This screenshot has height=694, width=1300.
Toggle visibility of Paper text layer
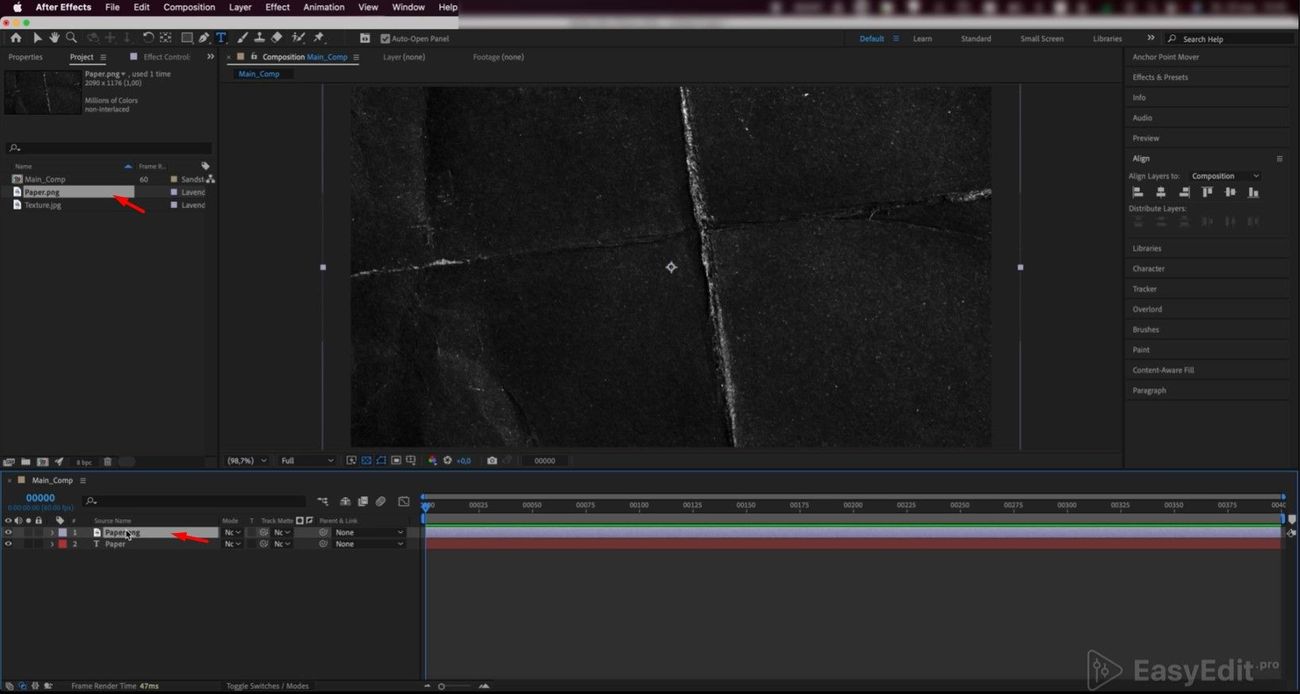click(8, 544)
